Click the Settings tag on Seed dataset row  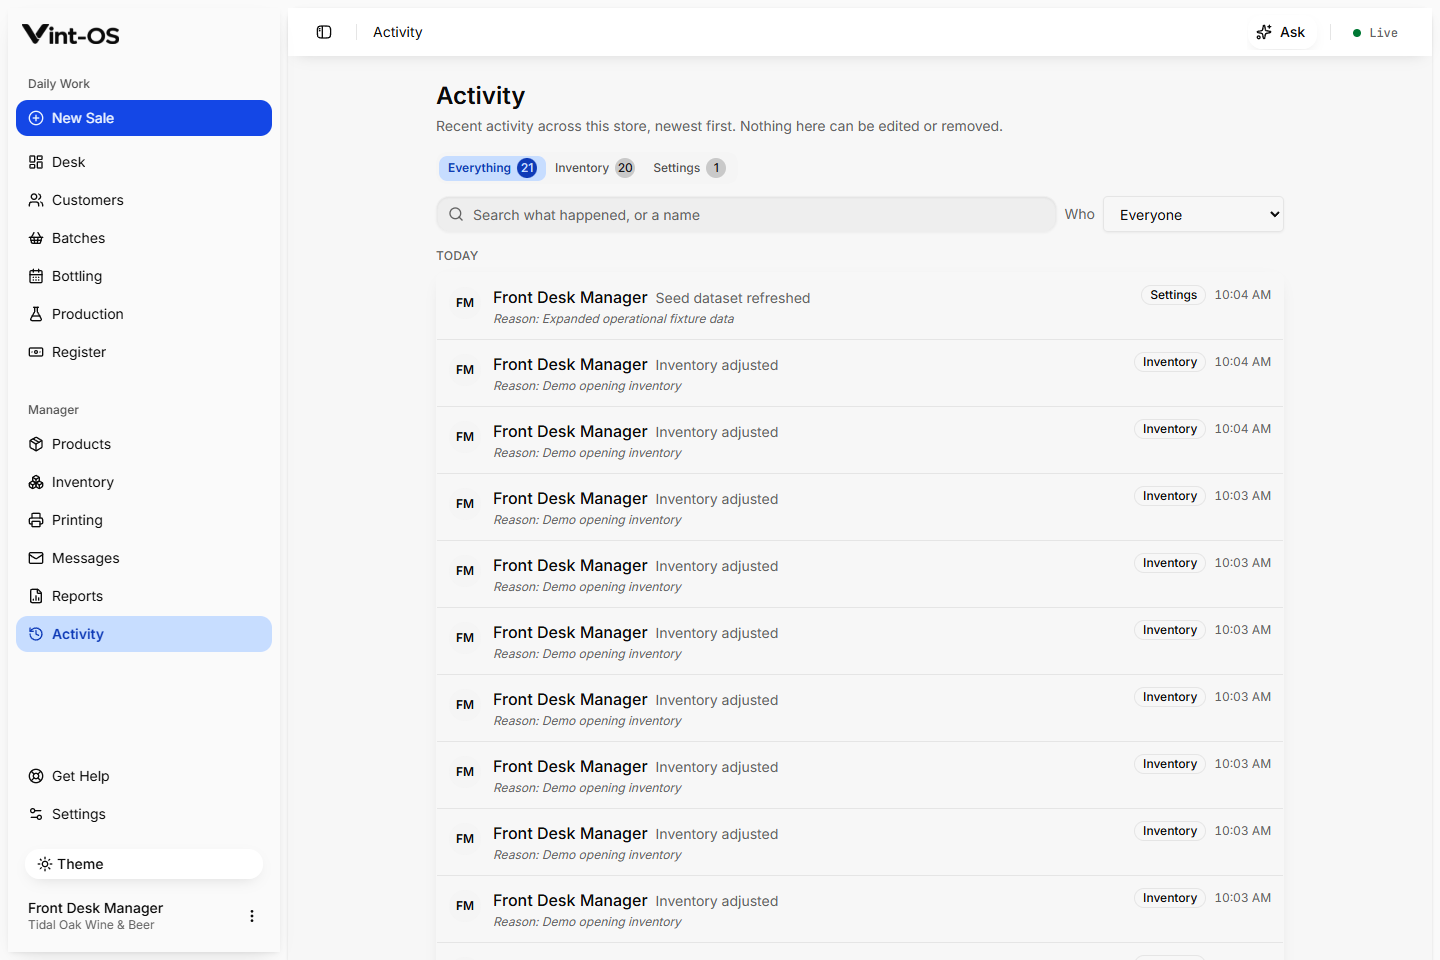(1173, 295)
